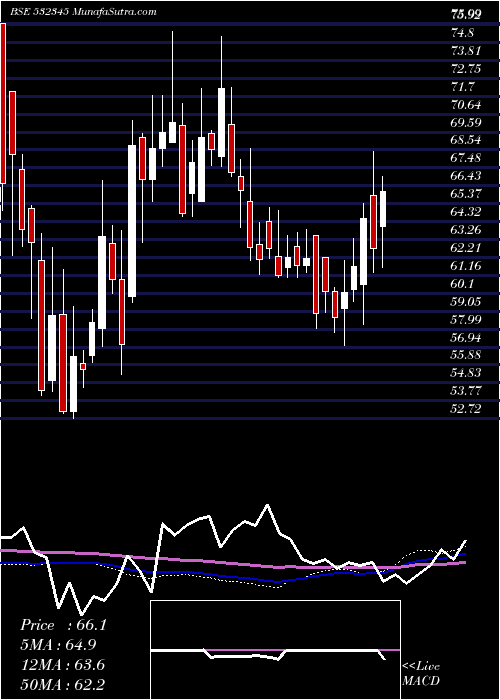Click the 68.54 price level
This screenshot has width=500, height=700.
tap(467, 140)
